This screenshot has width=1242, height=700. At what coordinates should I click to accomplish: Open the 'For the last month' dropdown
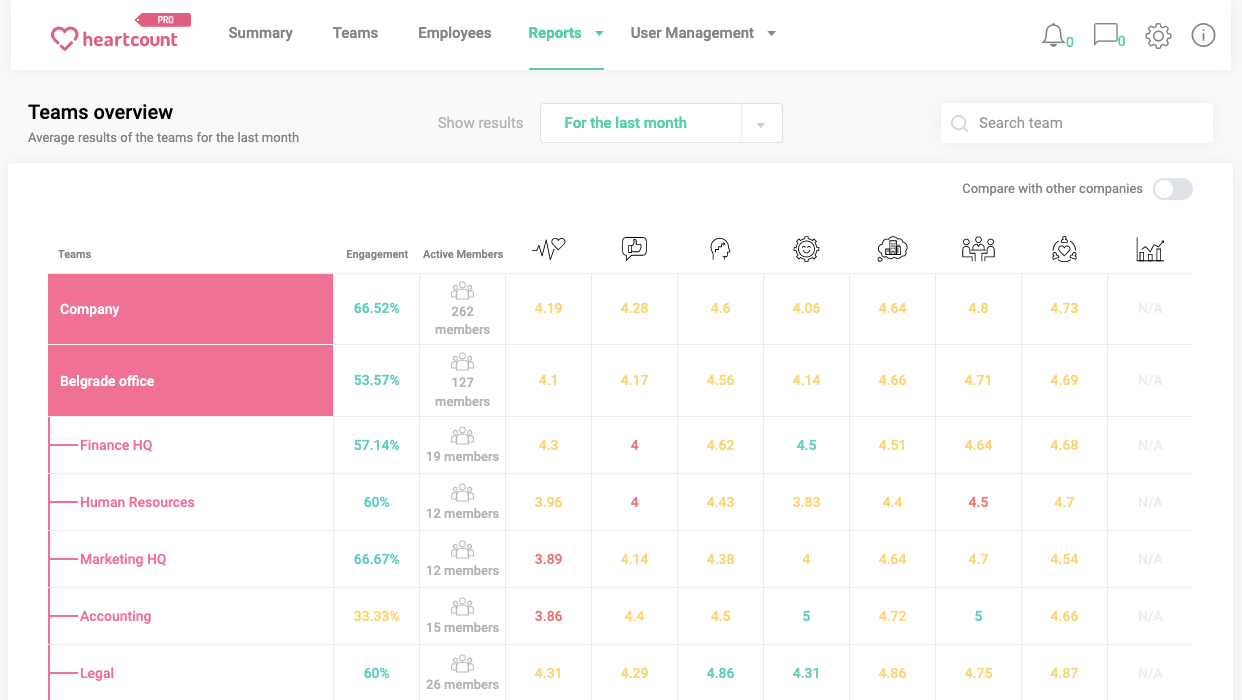tap(660, 122)
